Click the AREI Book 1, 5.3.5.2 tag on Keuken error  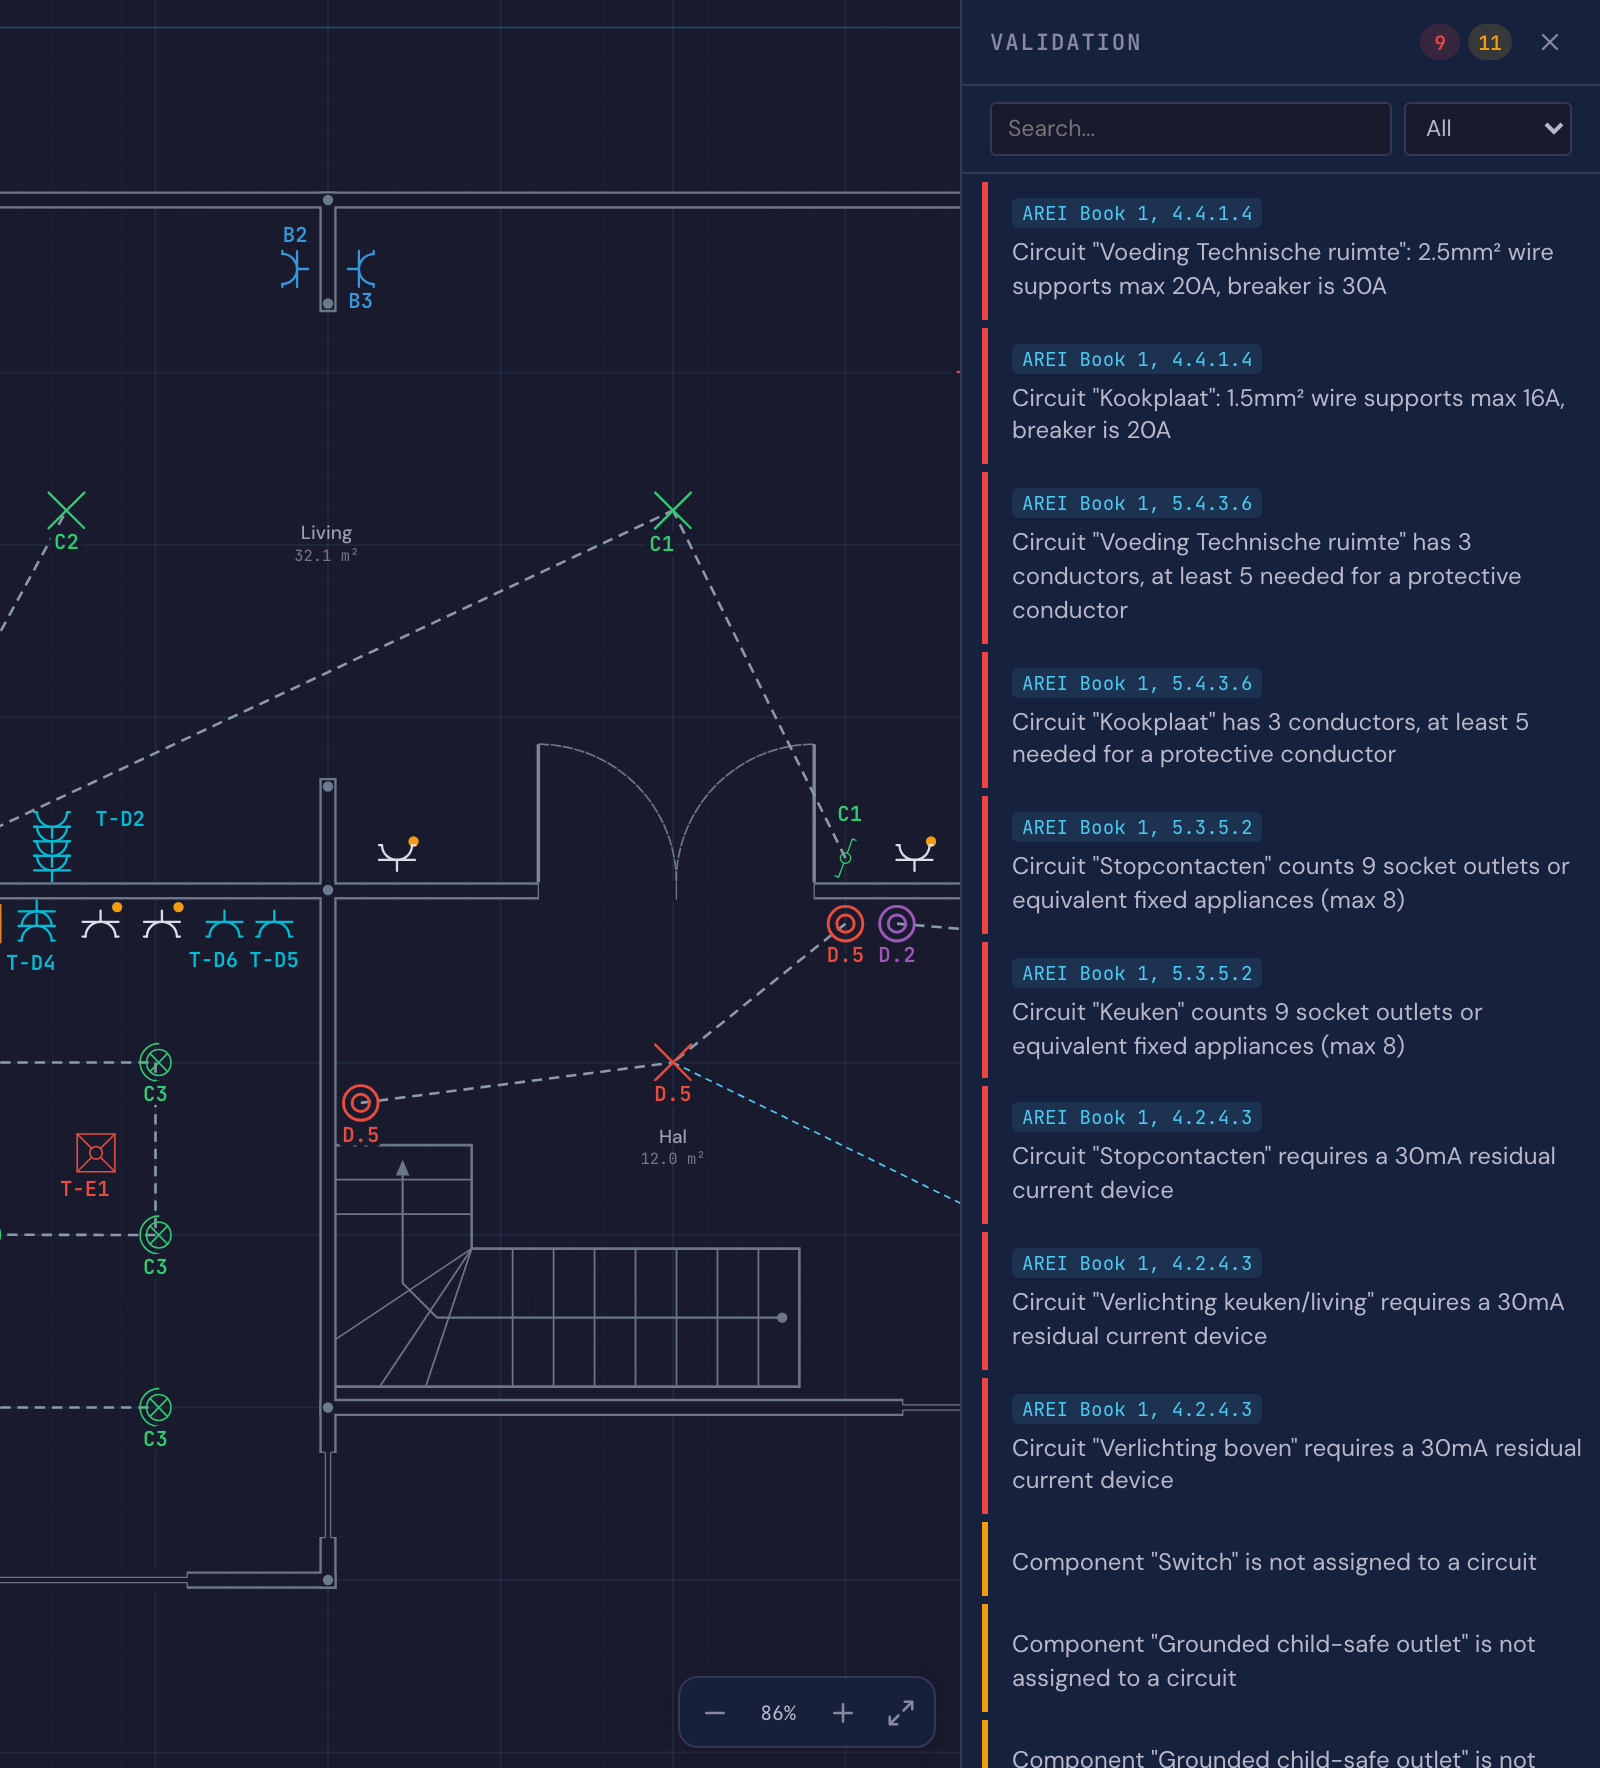tap(1137, 973)
